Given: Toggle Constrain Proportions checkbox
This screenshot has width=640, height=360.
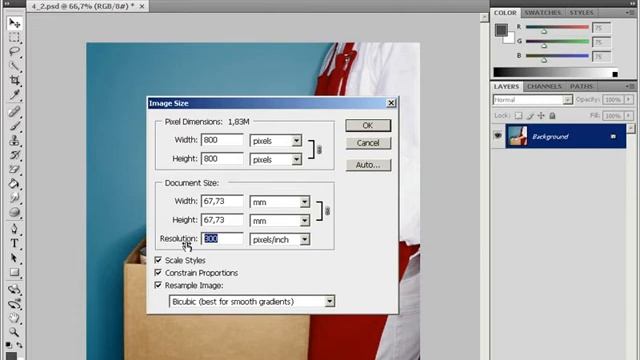Looking at the screenshot, I should click(x=158, y=272).
